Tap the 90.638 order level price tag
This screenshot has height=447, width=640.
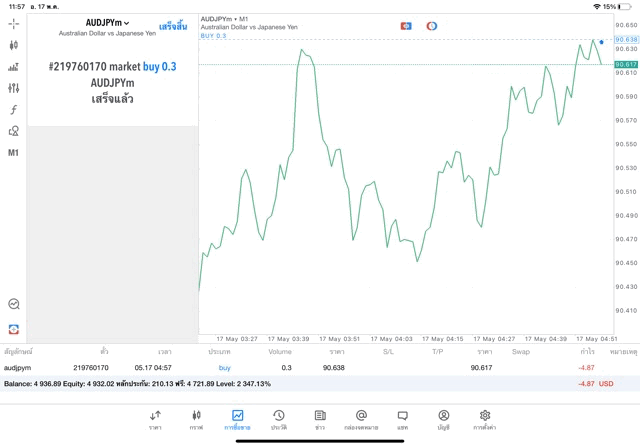[626, 40]
